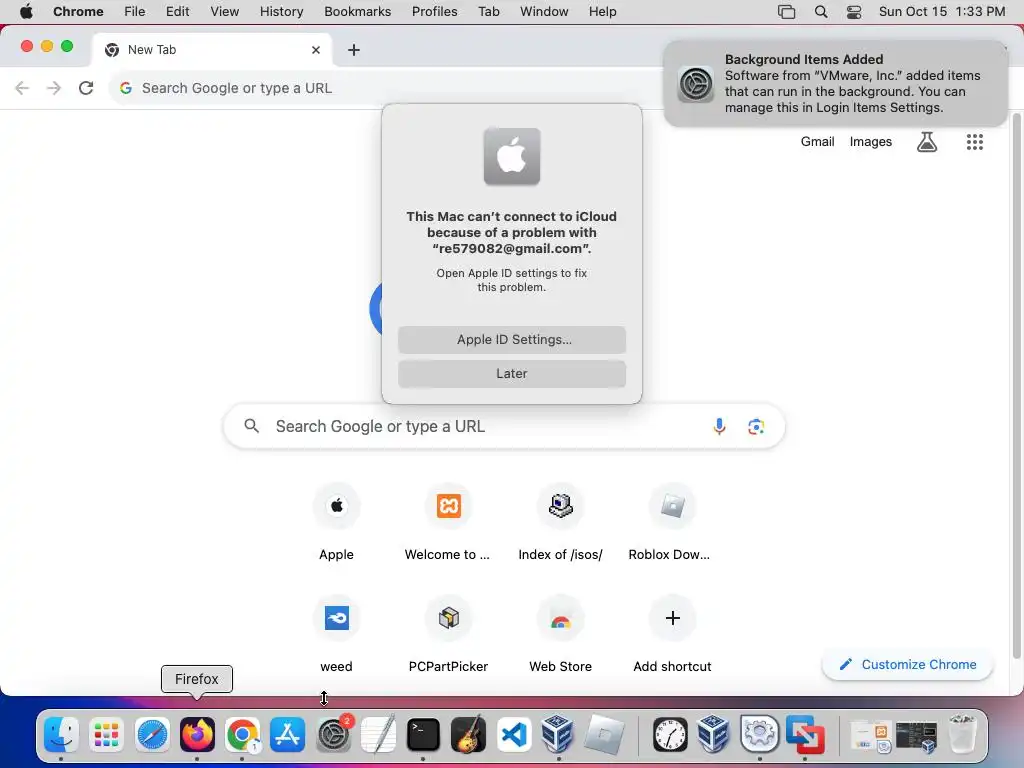Open the Roblox dock icon
Screen dimensions: 1024x768
[x=604, y=735]
